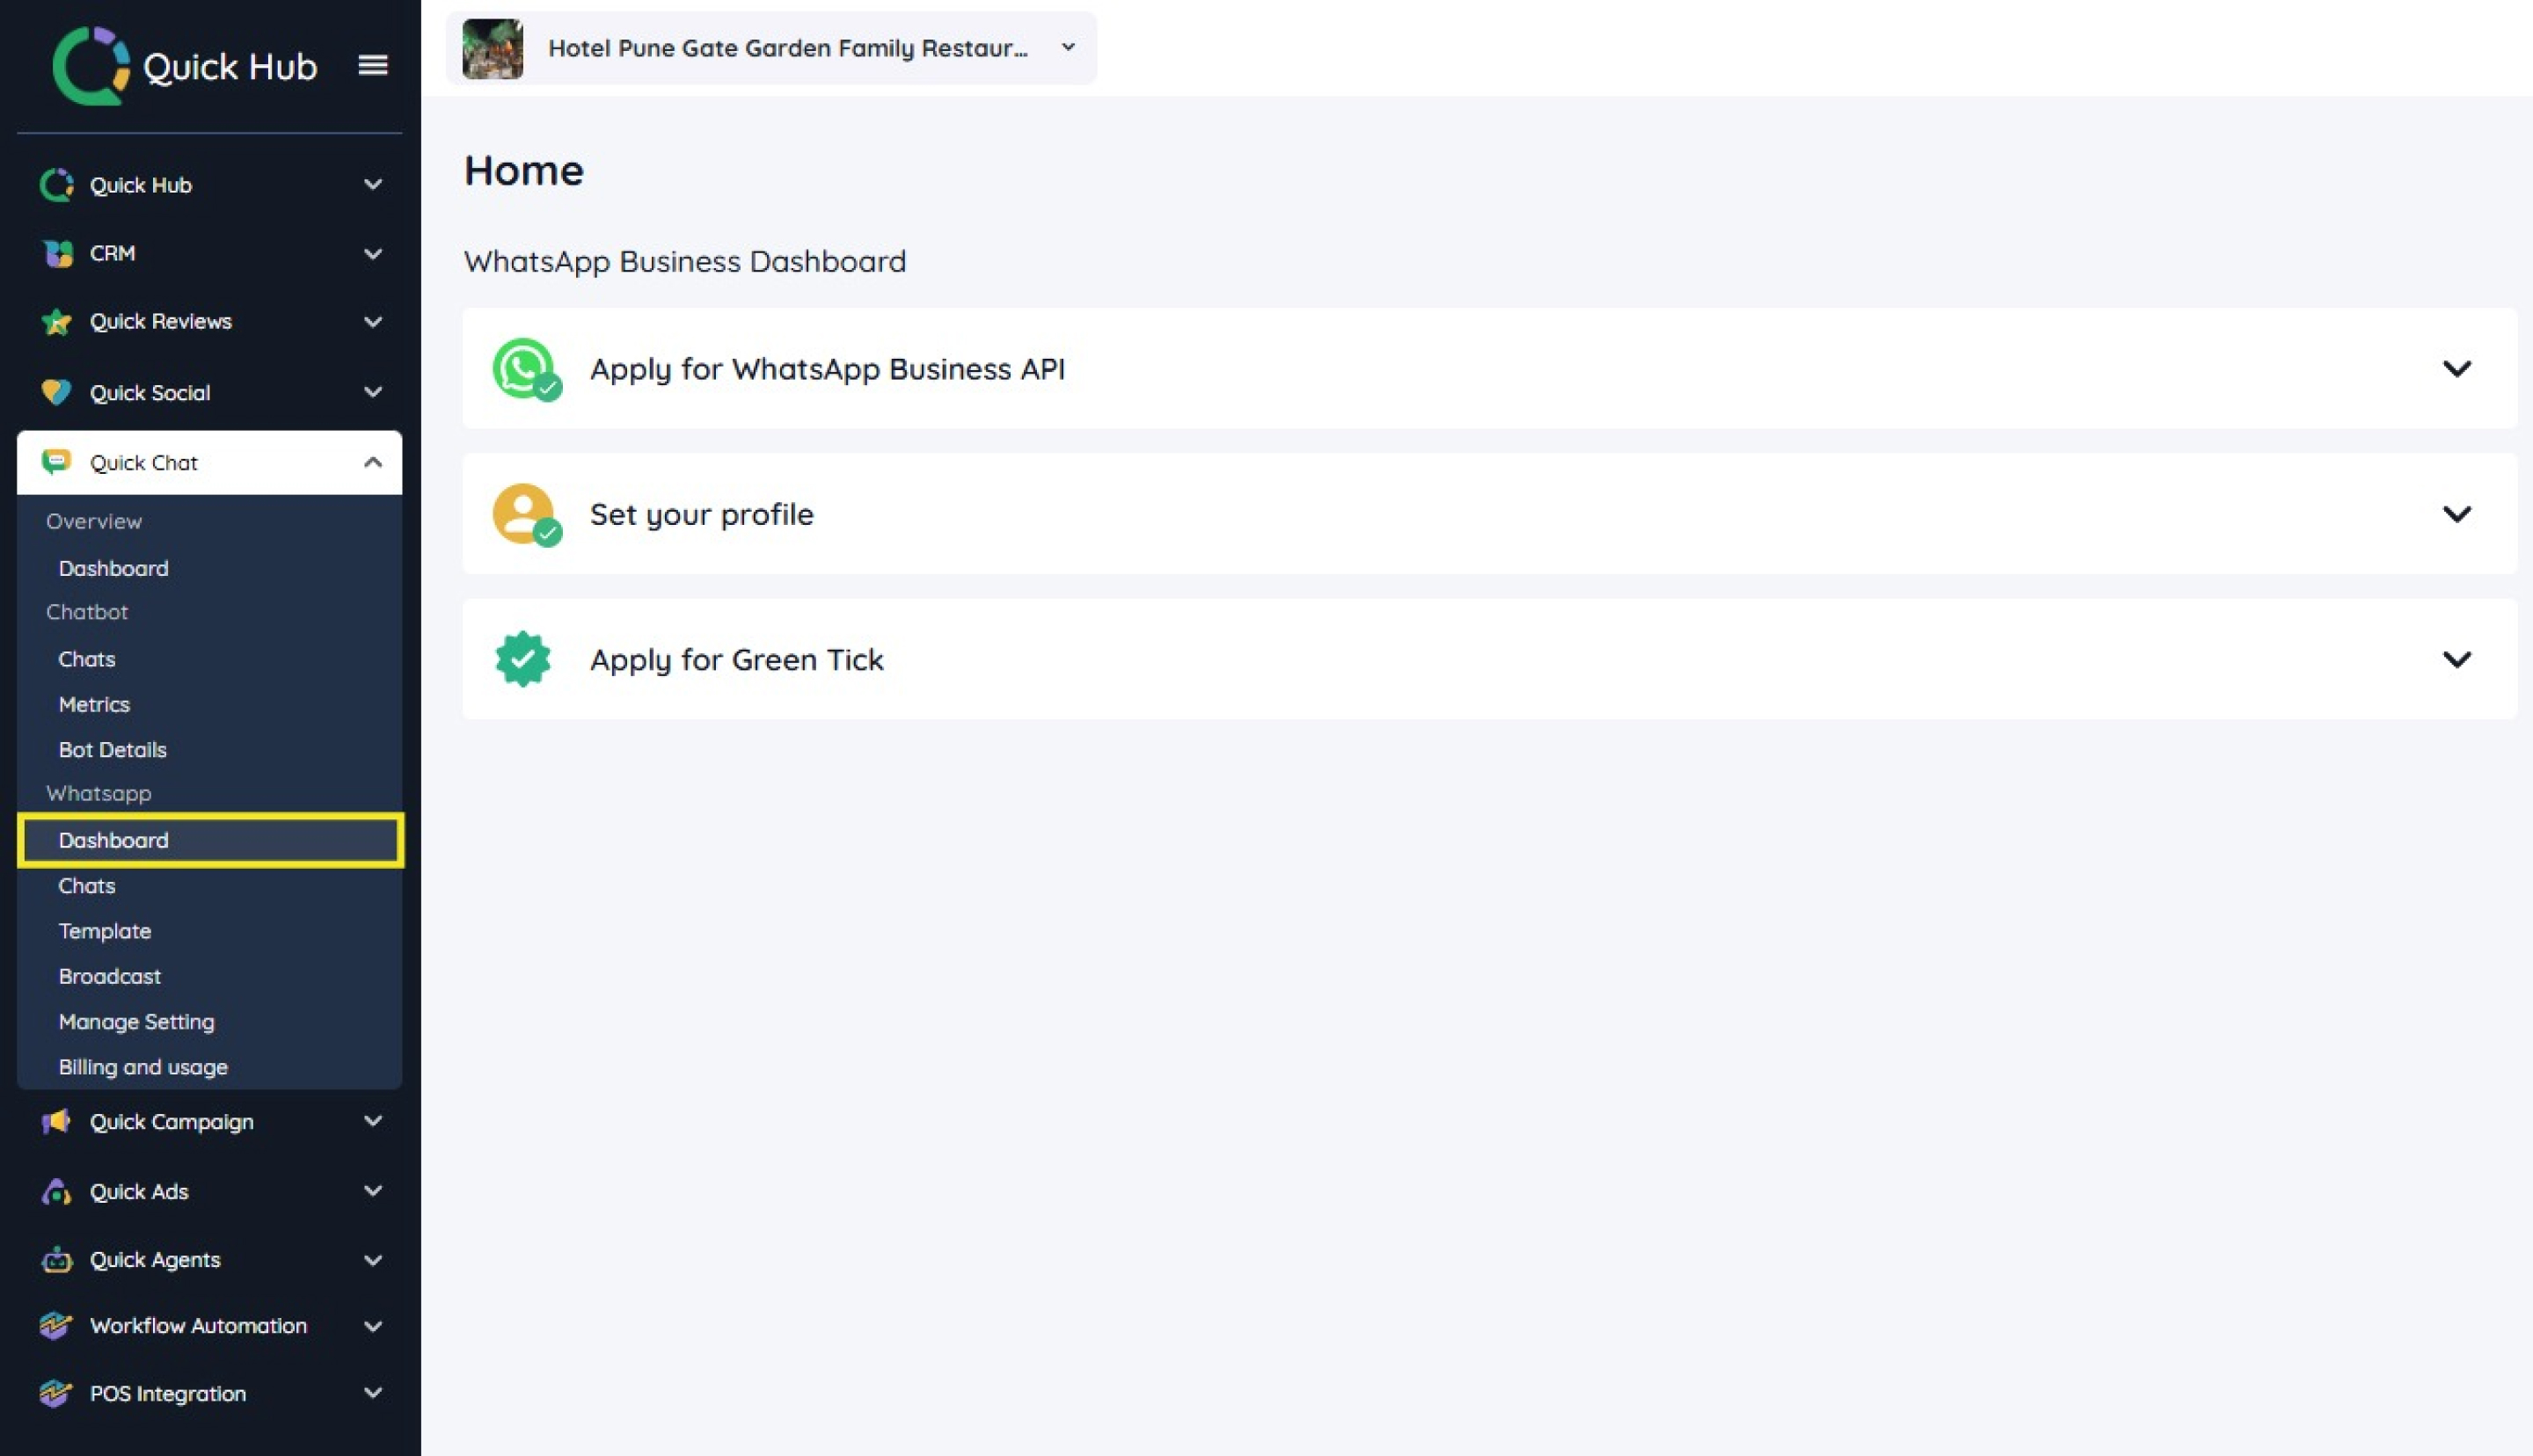The image size is (2533, 1456).
Task: Select Bot Details under Chatbot
Action: 113,749
